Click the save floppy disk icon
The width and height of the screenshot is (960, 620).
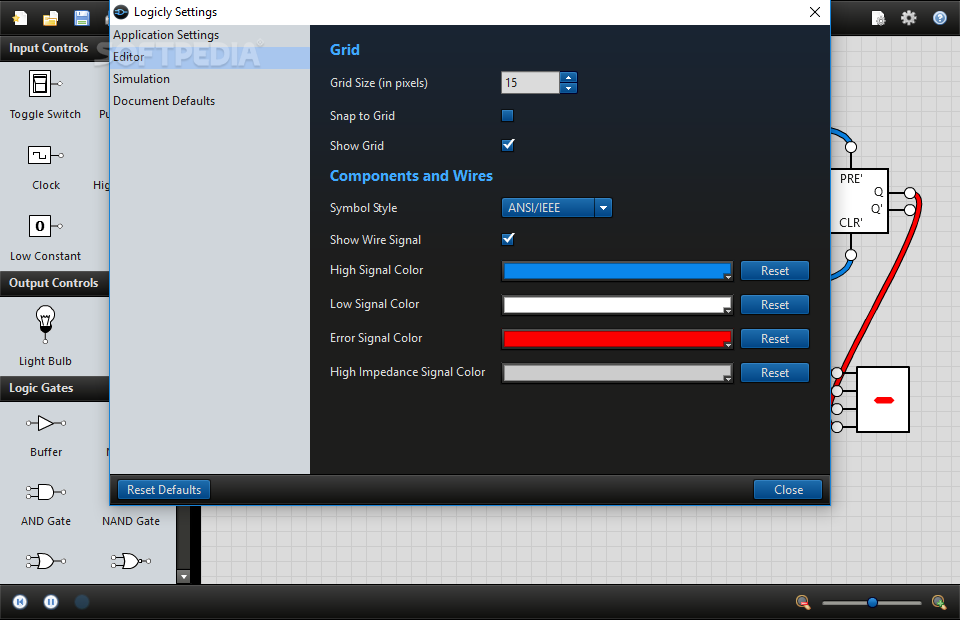81,18
